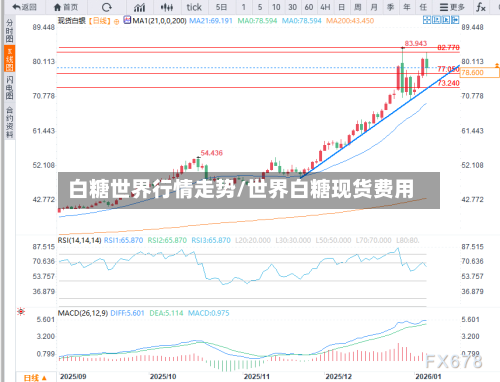Click the 54.436 peak price label
Image resolution: width=500 pixels, height=382 pixels.
pos(212,153)
